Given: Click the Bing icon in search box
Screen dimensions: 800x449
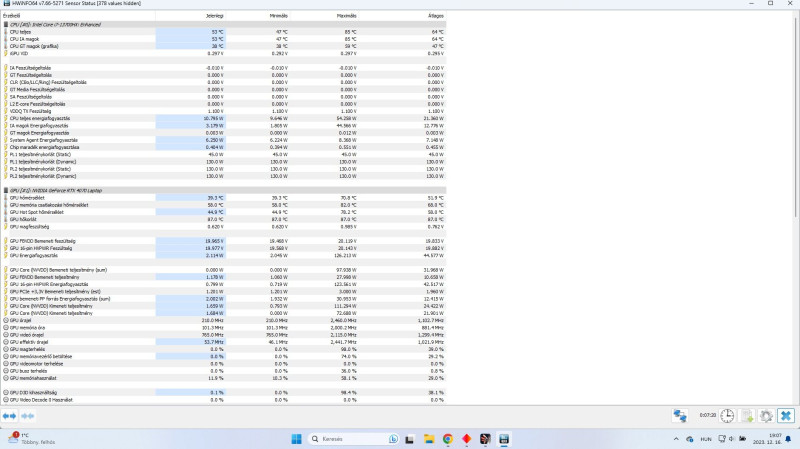Looking at the screenshot, I should 393,439.
